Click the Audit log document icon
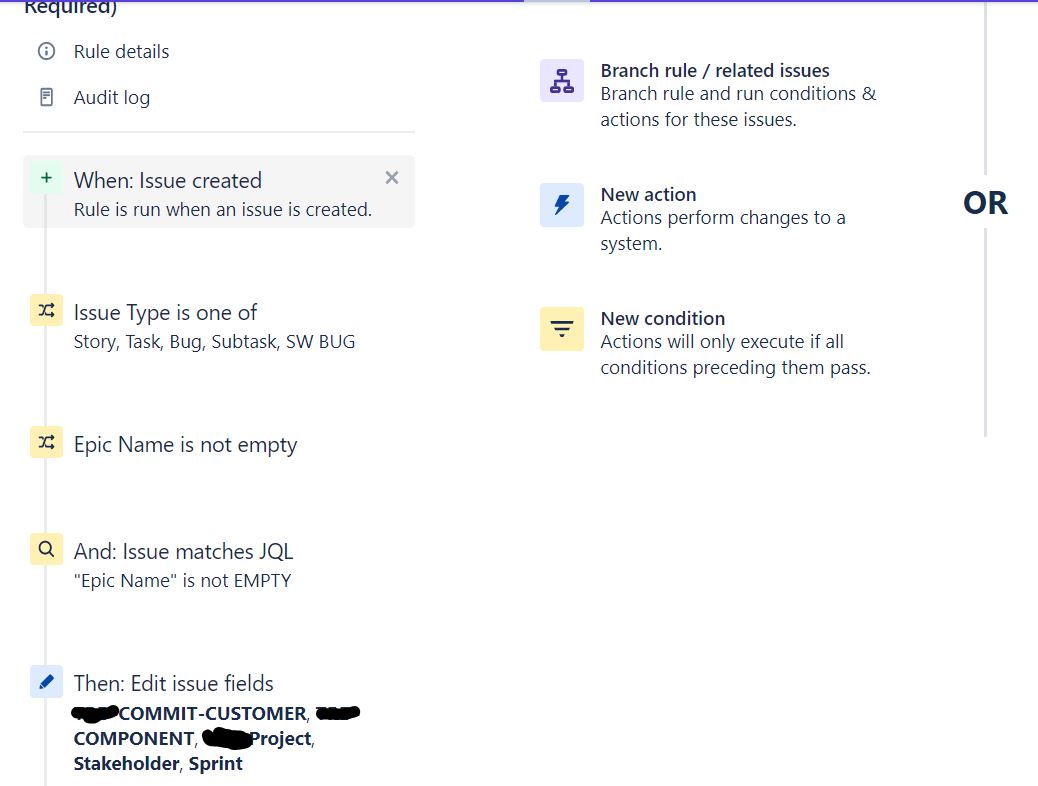Viewport: 1038px width, 786px height. pyautogui.click(x=46, y=97)
